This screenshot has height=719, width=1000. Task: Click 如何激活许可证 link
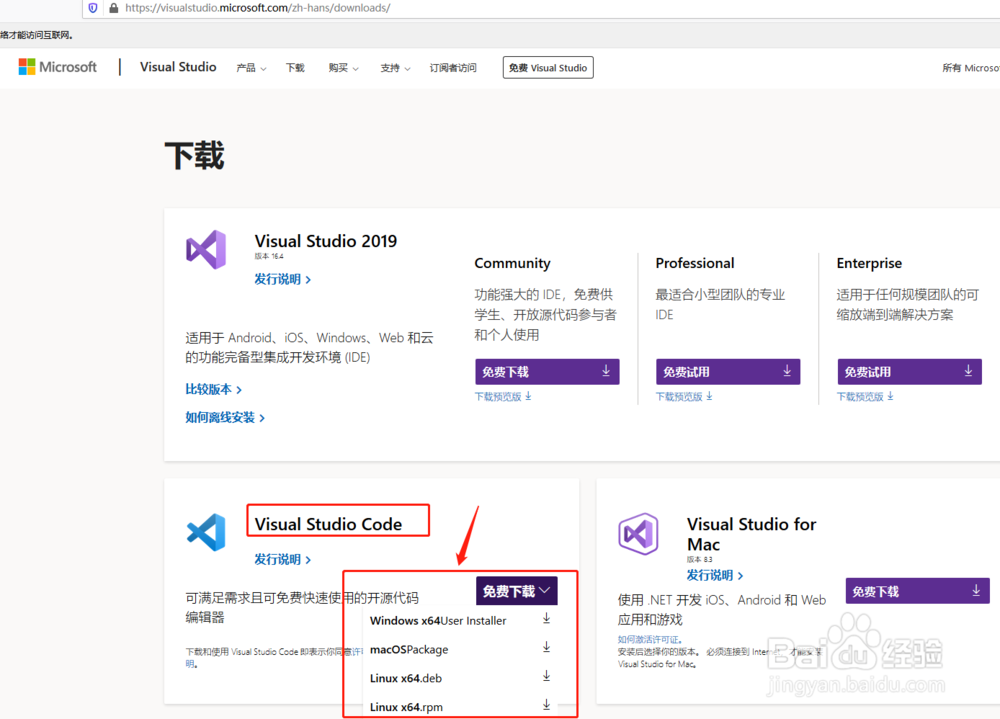point(650,639)
